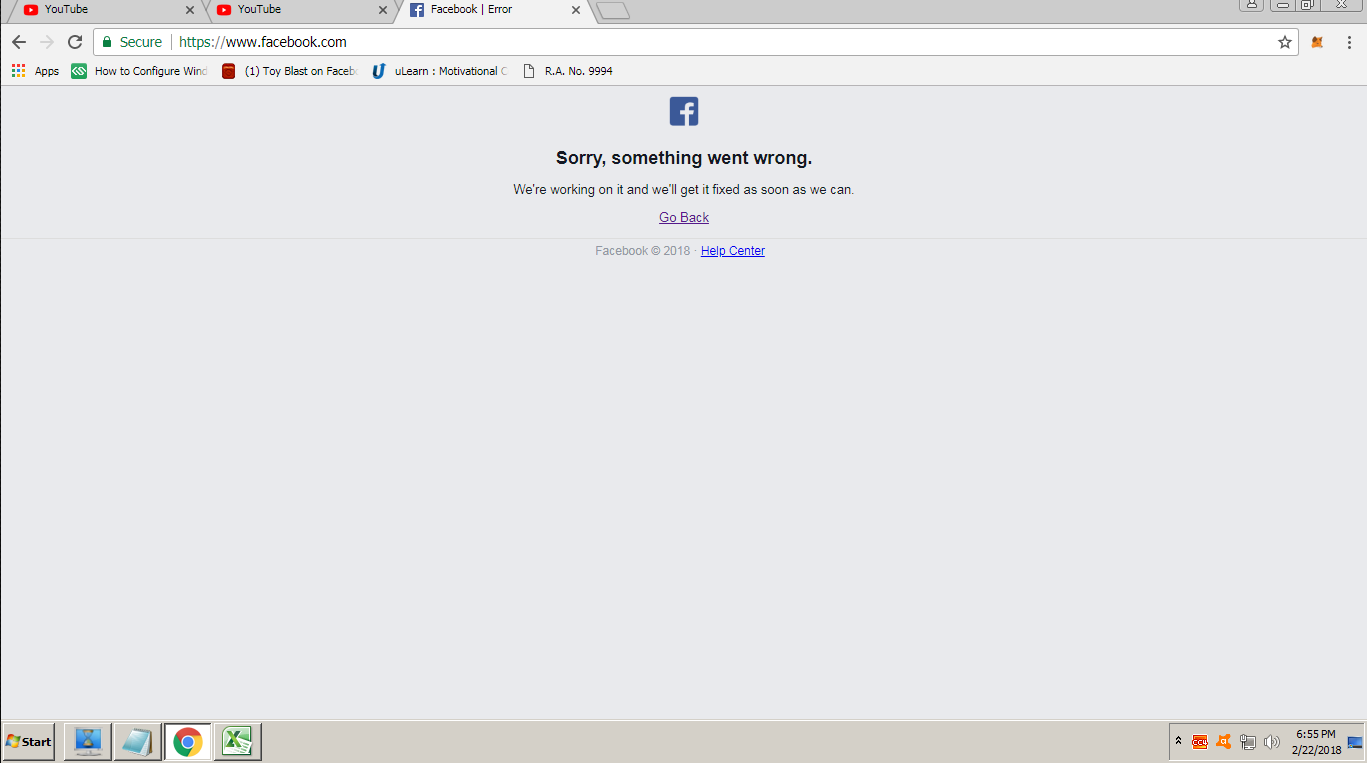This screenshot has height=765, width=1367.
Task: Switch to YouTube tab beside Facebook tab
Action: [302, 10]
